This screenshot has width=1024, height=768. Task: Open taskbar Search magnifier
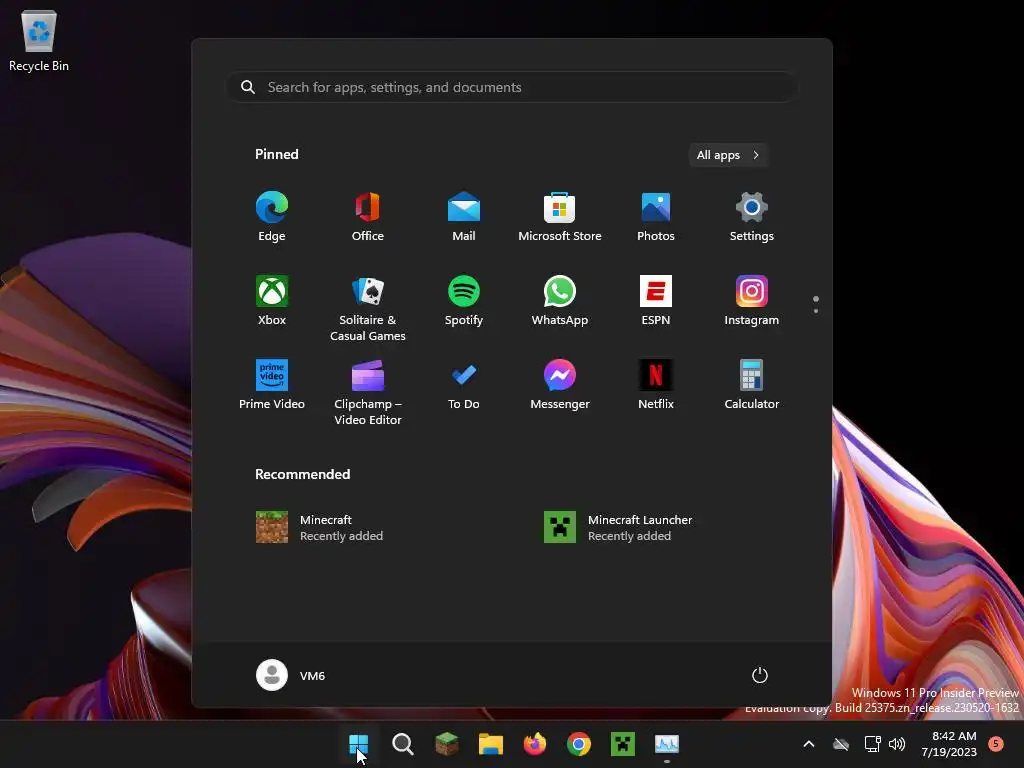tap(403, 744)
